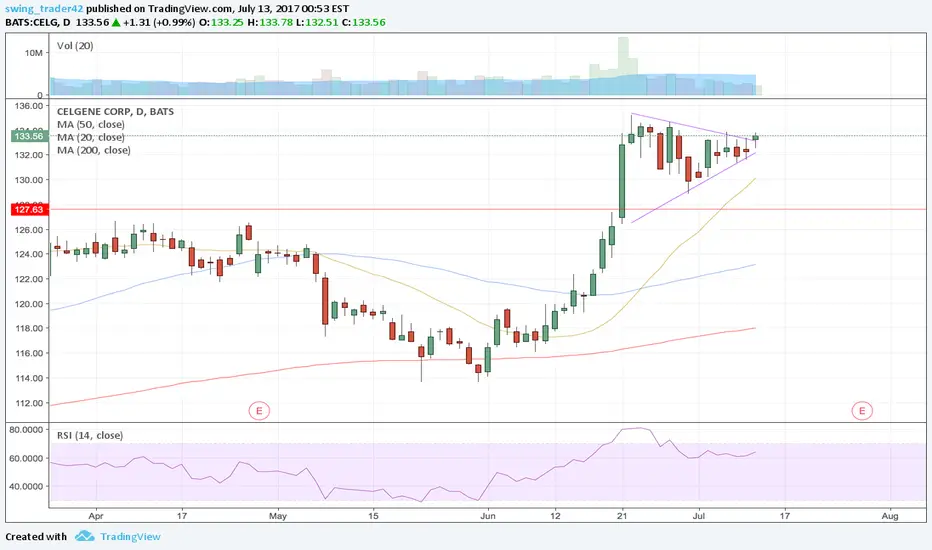Click the +1.31 (+0.99%) change value

[159, 23]
